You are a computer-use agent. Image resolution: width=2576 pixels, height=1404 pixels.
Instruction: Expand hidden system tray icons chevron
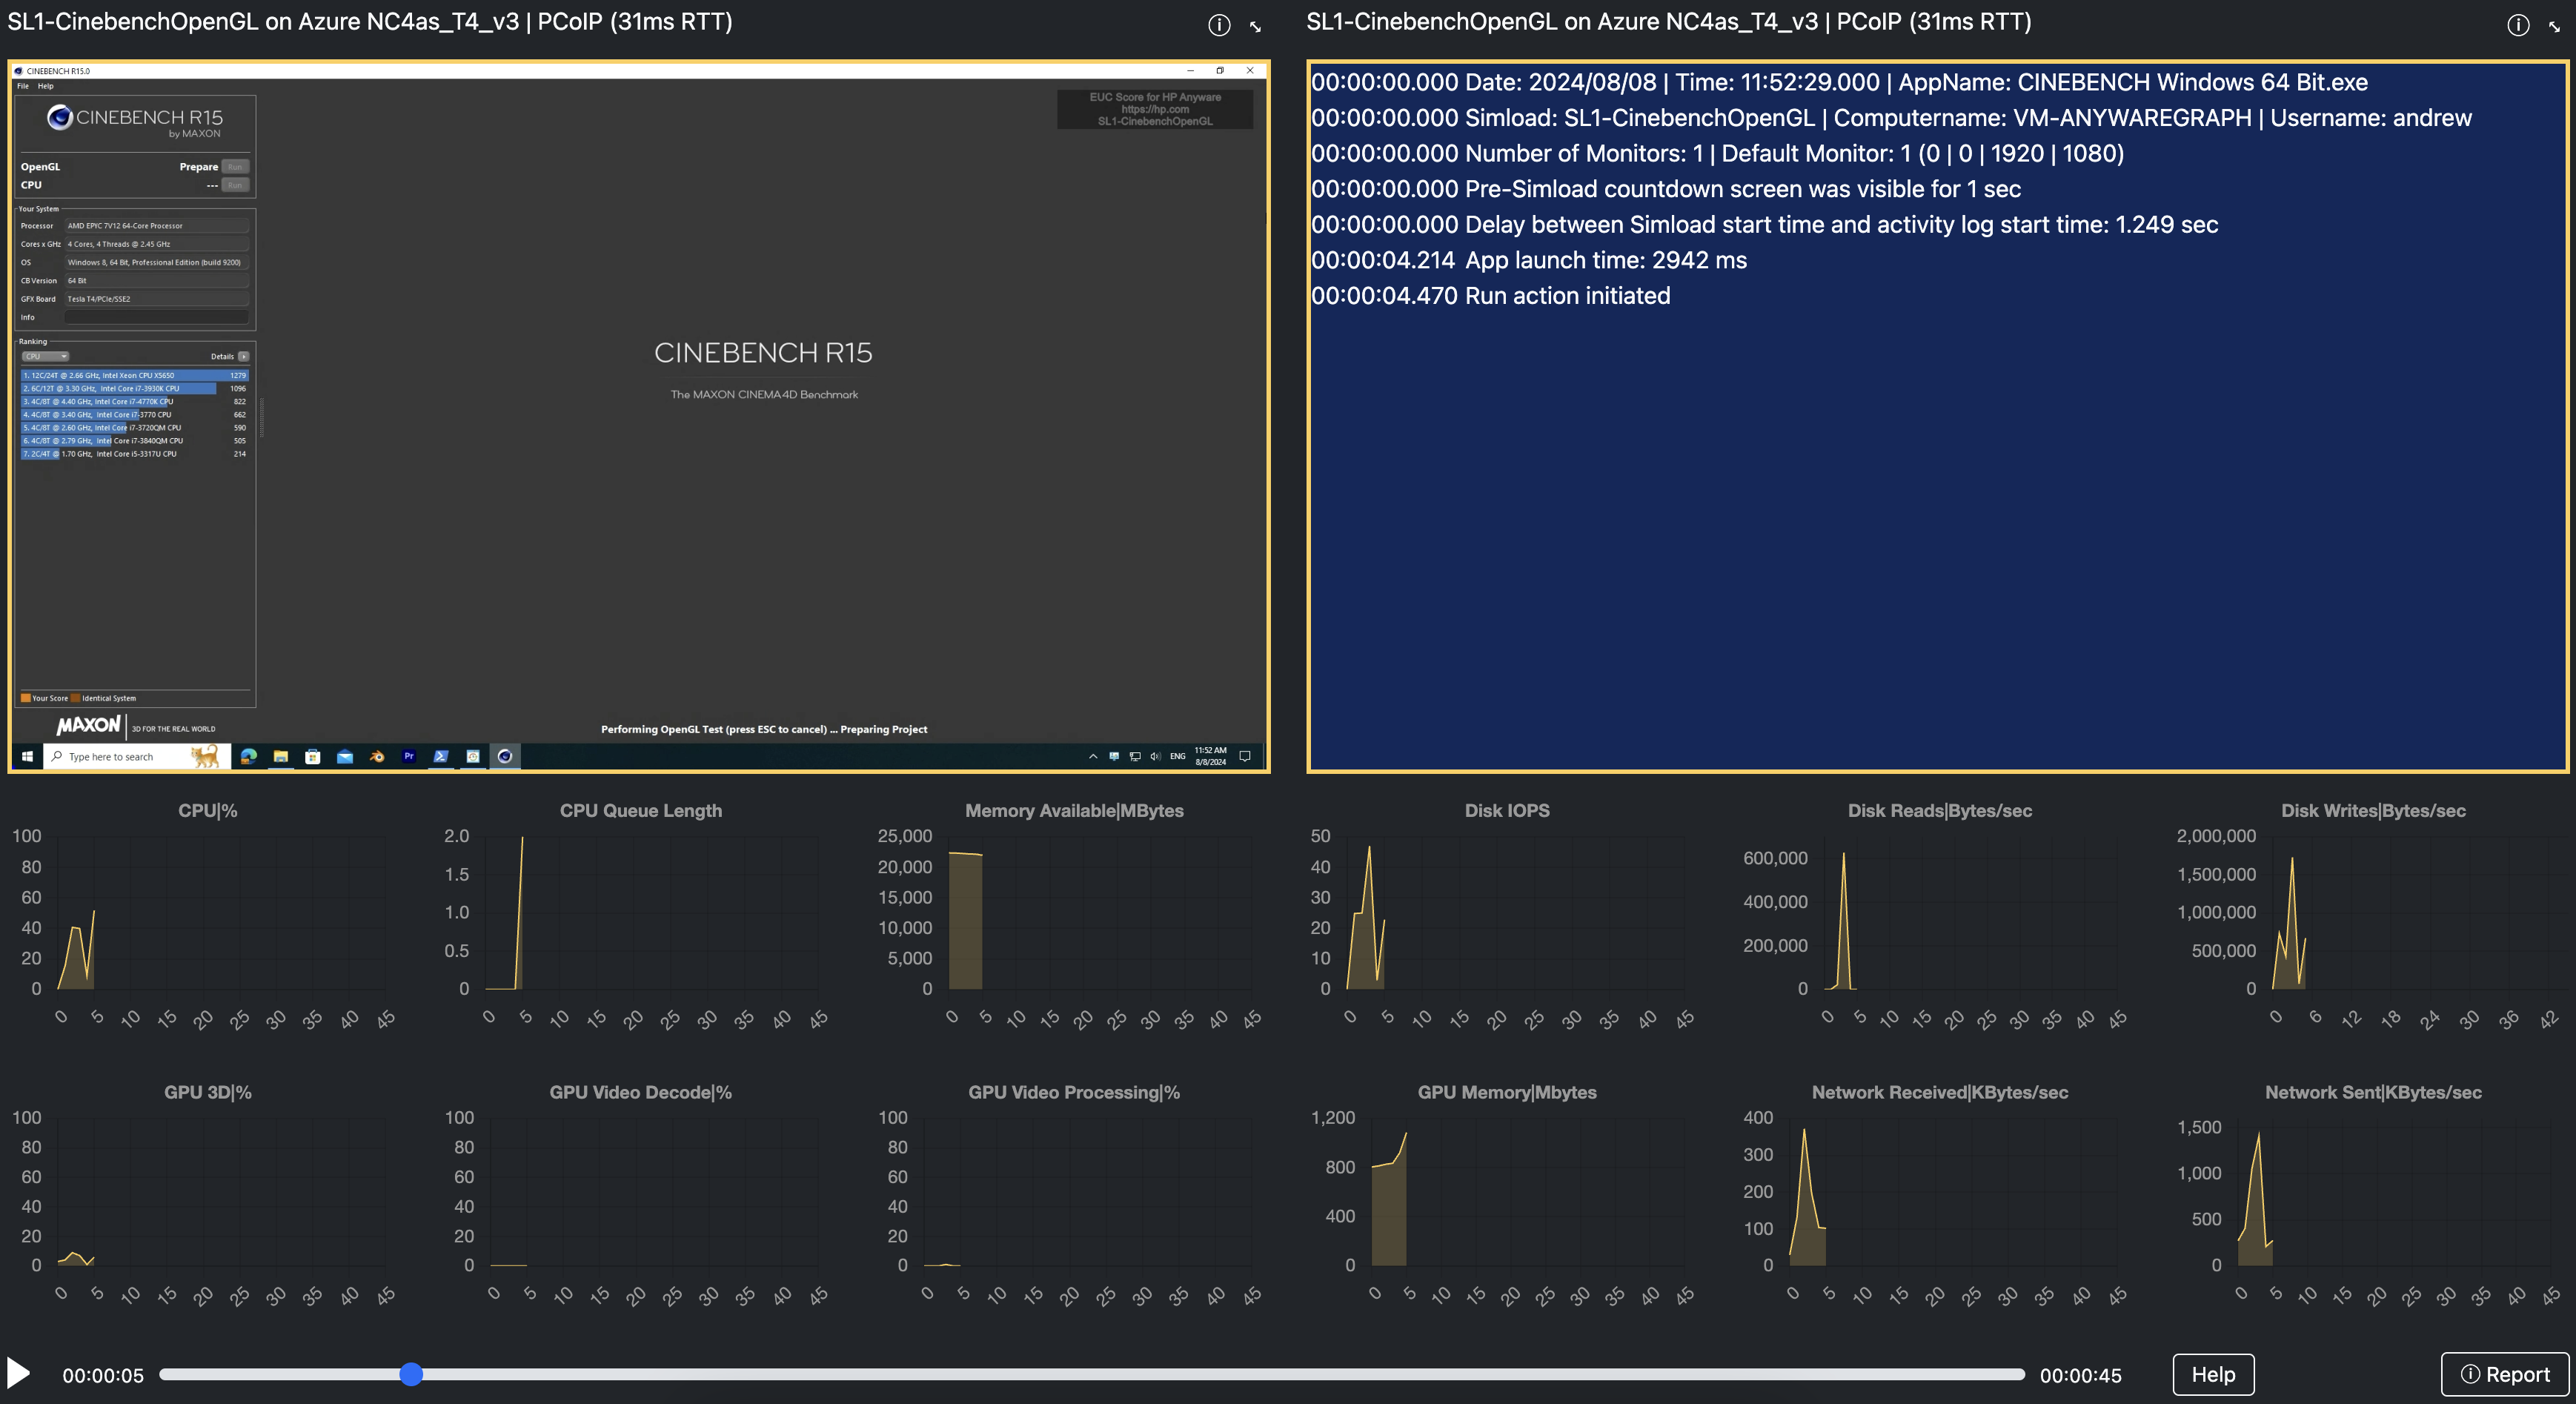[1093, 756]
